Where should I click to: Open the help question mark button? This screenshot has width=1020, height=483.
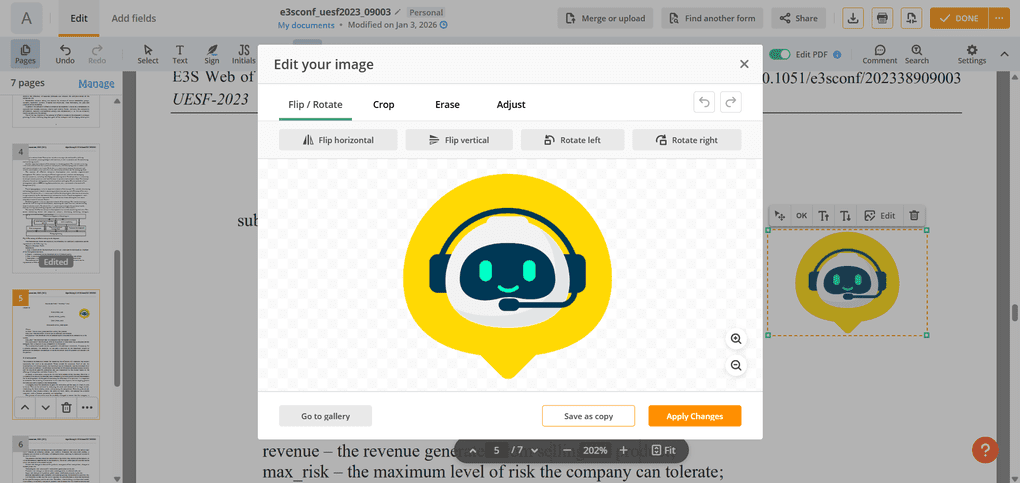click(x=985, y=450)
